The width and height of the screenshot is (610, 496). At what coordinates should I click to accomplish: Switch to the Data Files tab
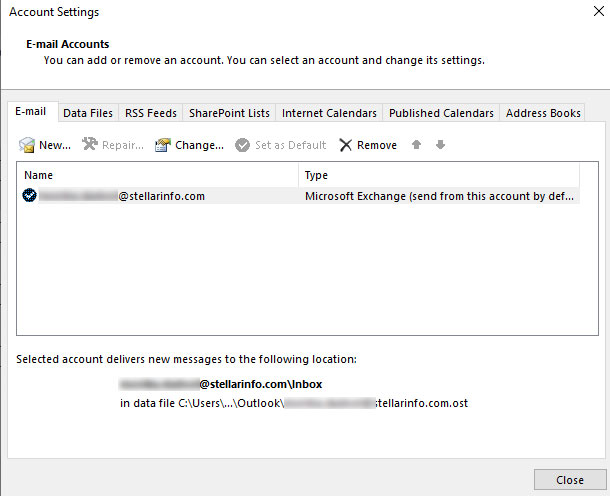click(88, 113)
